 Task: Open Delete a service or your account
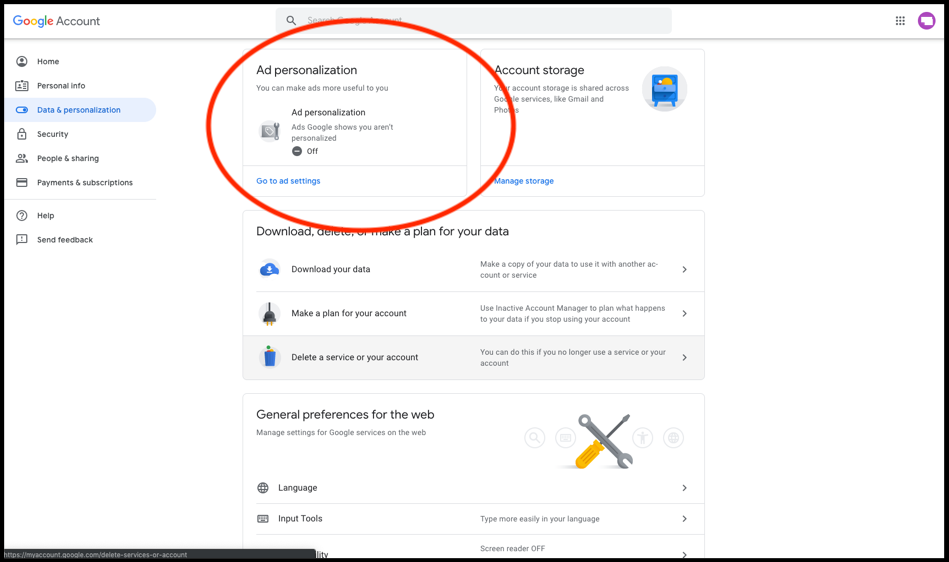(x=473, y=358)
